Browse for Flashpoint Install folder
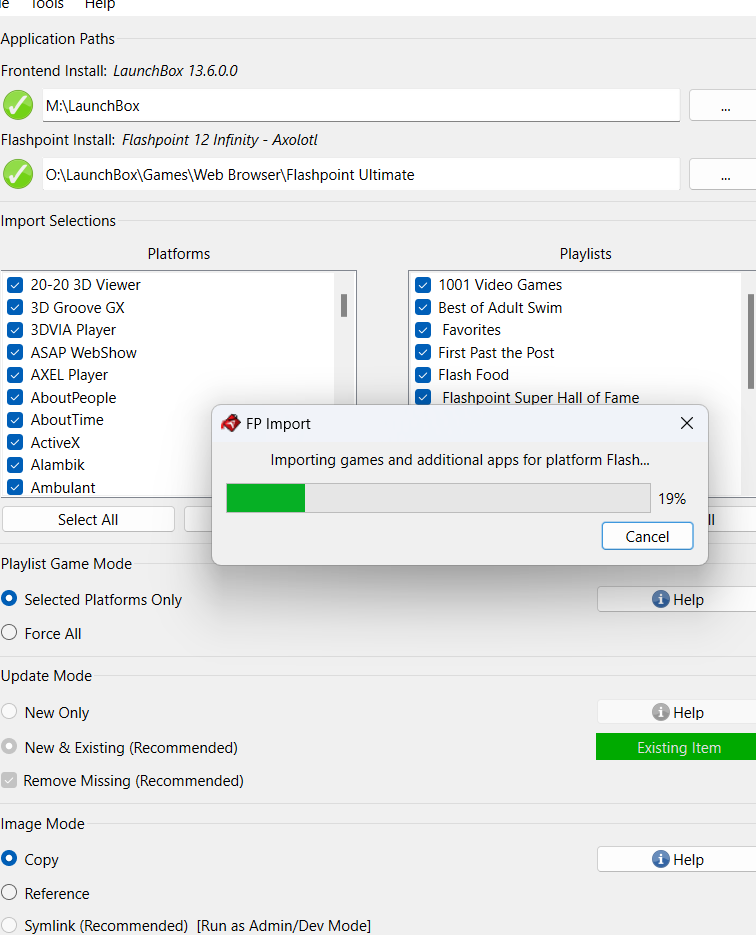The image size is (756, 935). click(x=723, y=175)
